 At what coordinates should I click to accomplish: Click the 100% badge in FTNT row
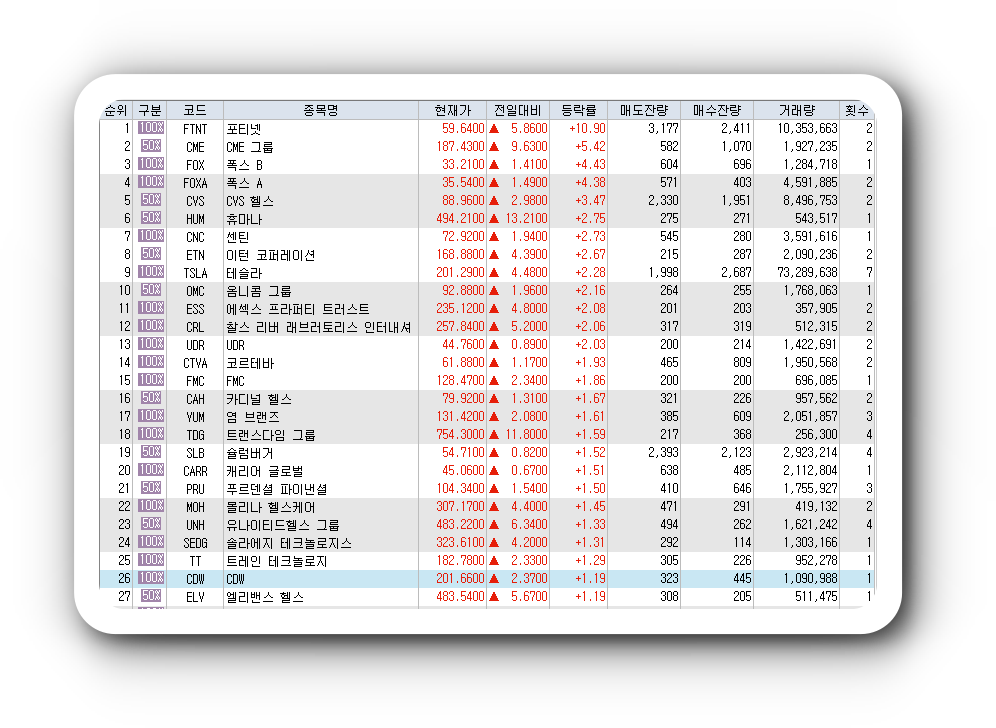(151, 128)
